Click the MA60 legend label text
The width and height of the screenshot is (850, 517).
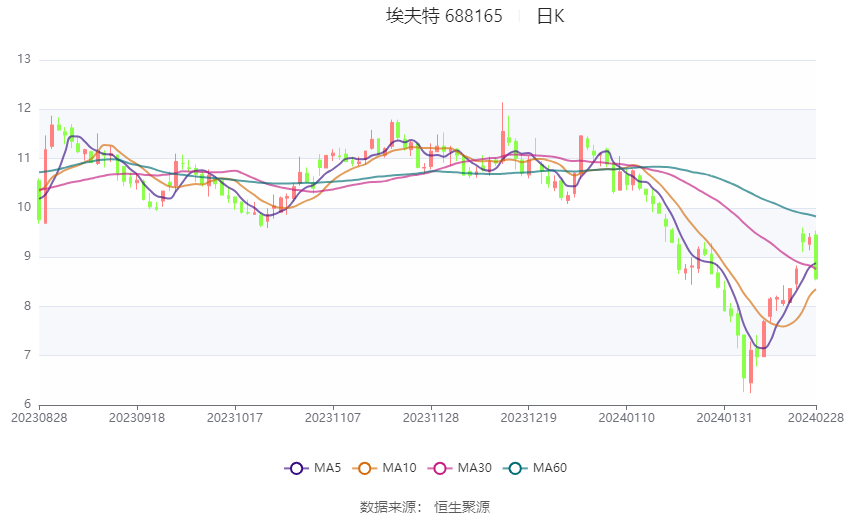[550, 468]
